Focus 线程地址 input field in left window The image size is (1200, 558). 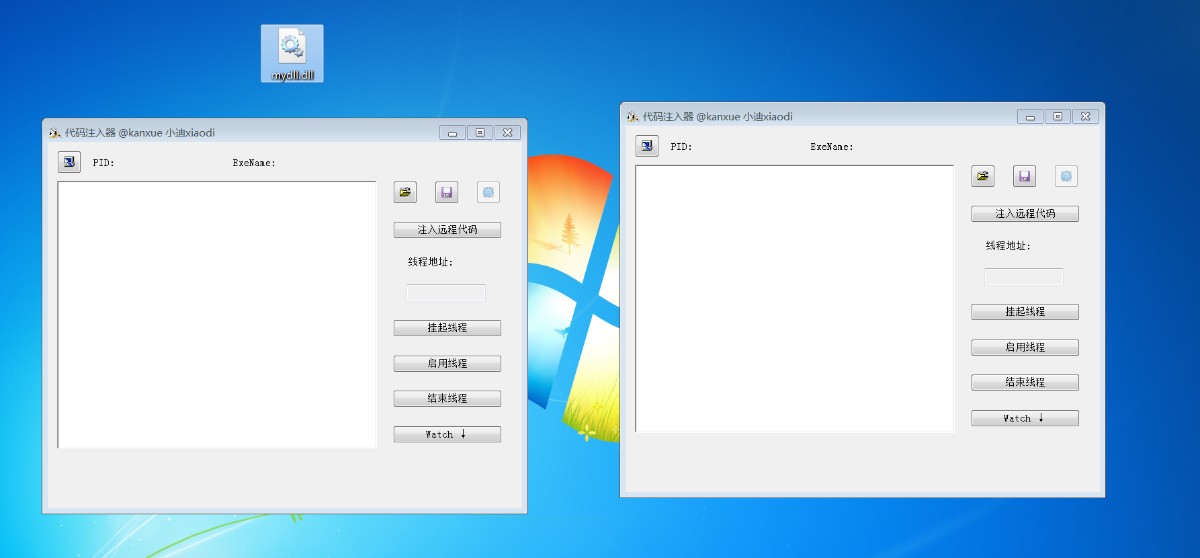click(446, 293)
